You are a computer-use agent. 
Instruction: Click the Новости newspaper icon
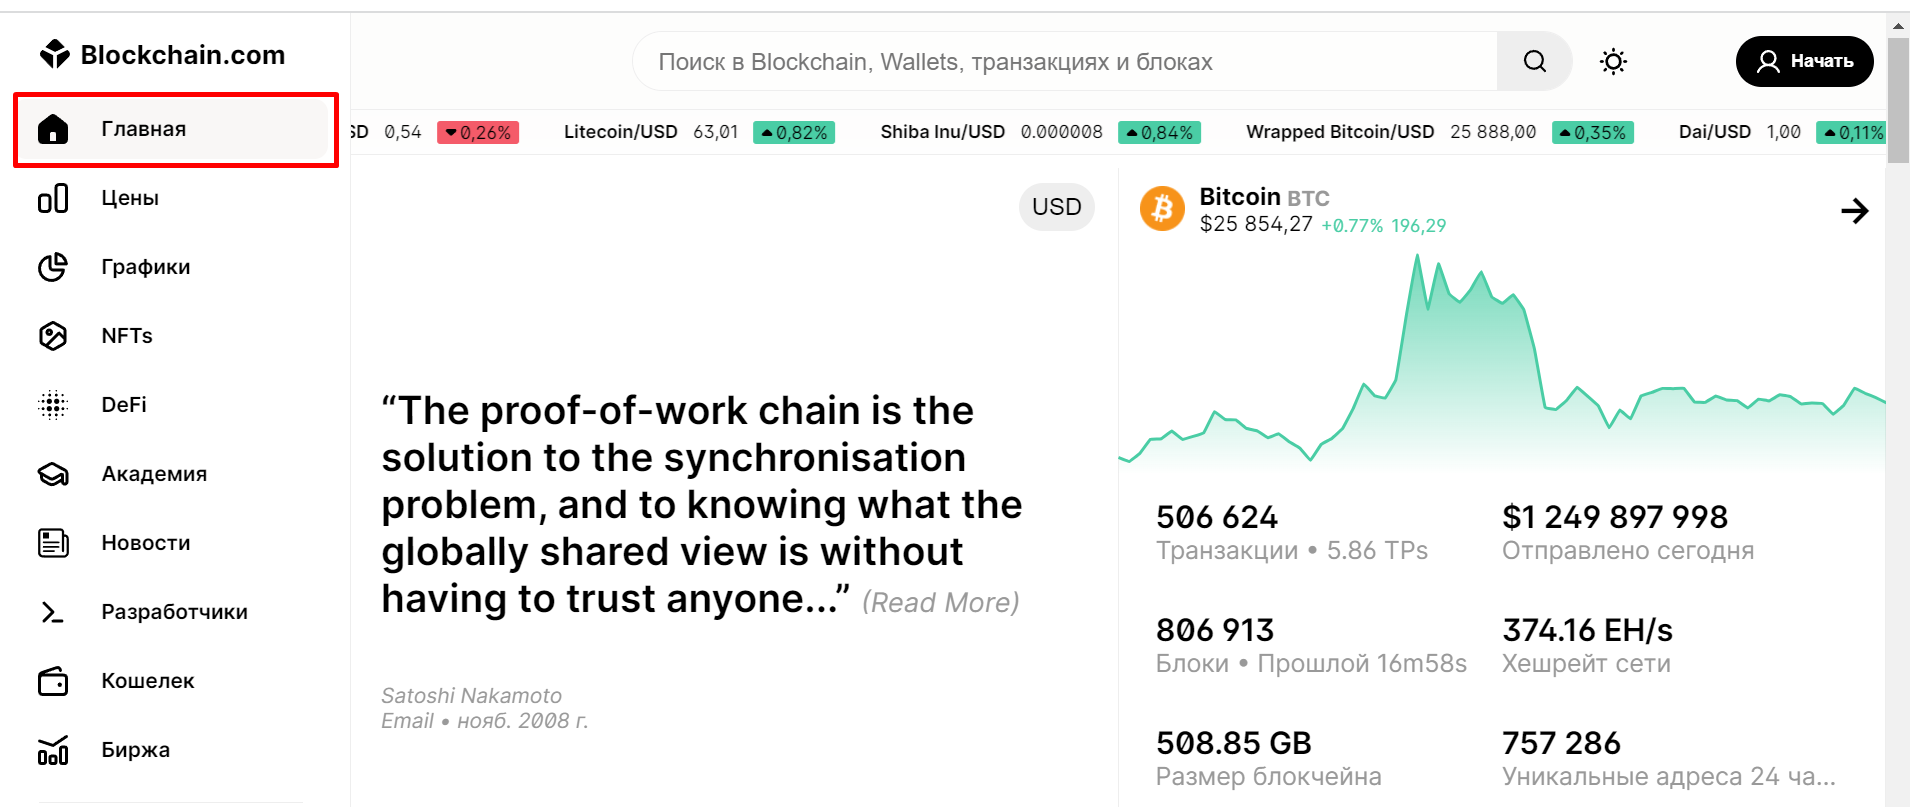click(x=53, y=542)
